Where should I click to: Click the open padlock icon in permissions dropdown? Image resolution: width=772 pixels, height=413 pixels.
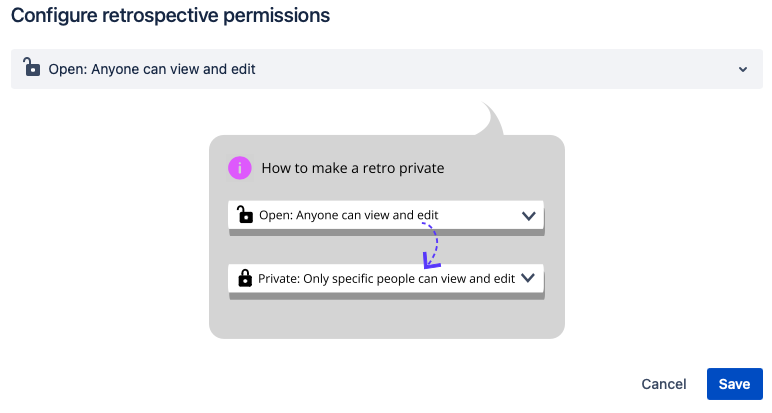tap(31, 69)
